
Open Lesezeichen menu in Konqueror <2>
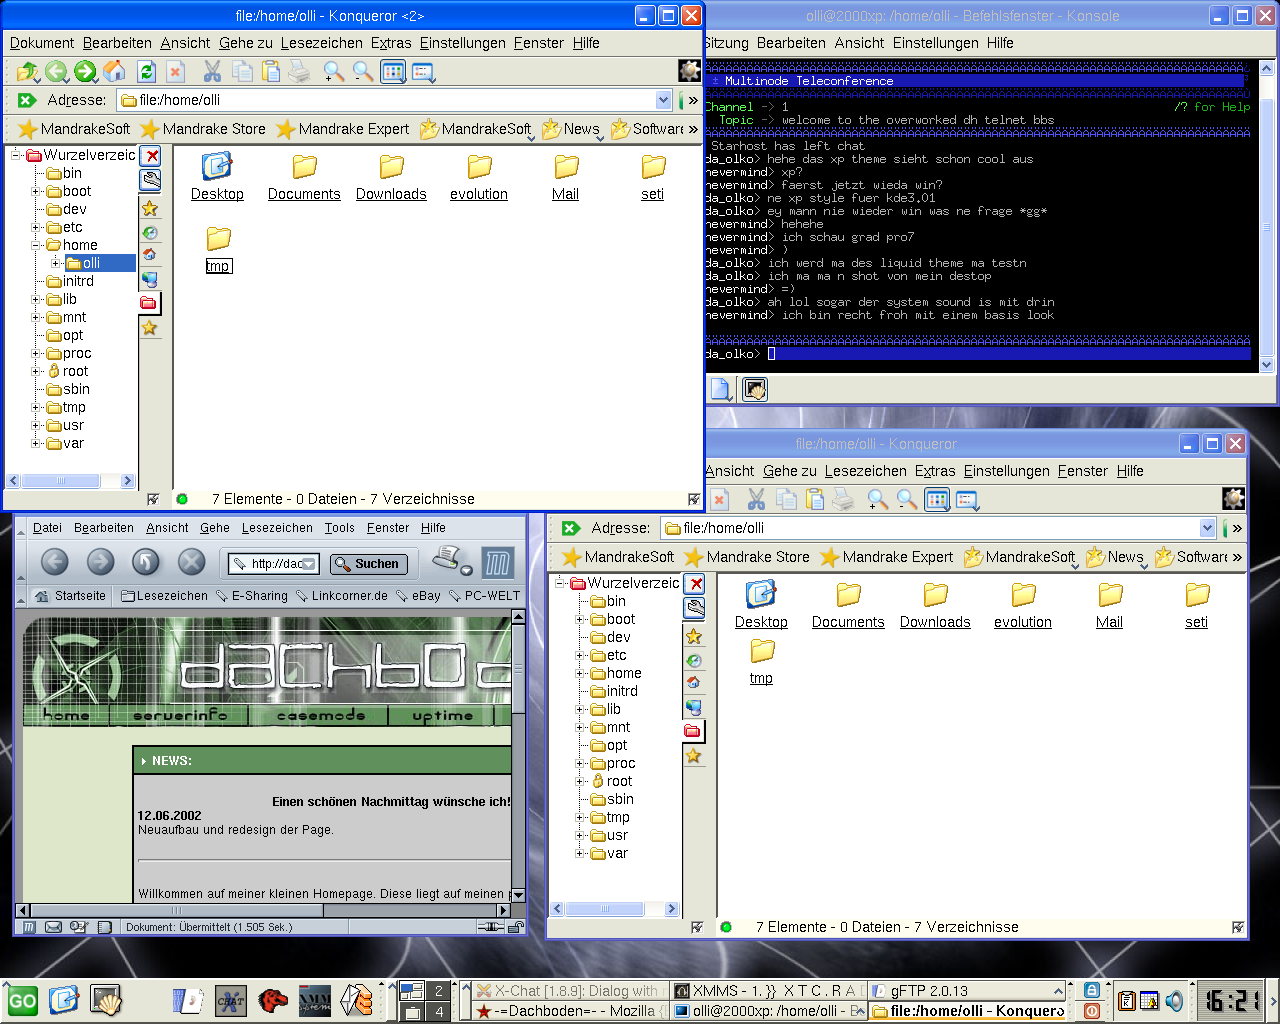point(322,43)
